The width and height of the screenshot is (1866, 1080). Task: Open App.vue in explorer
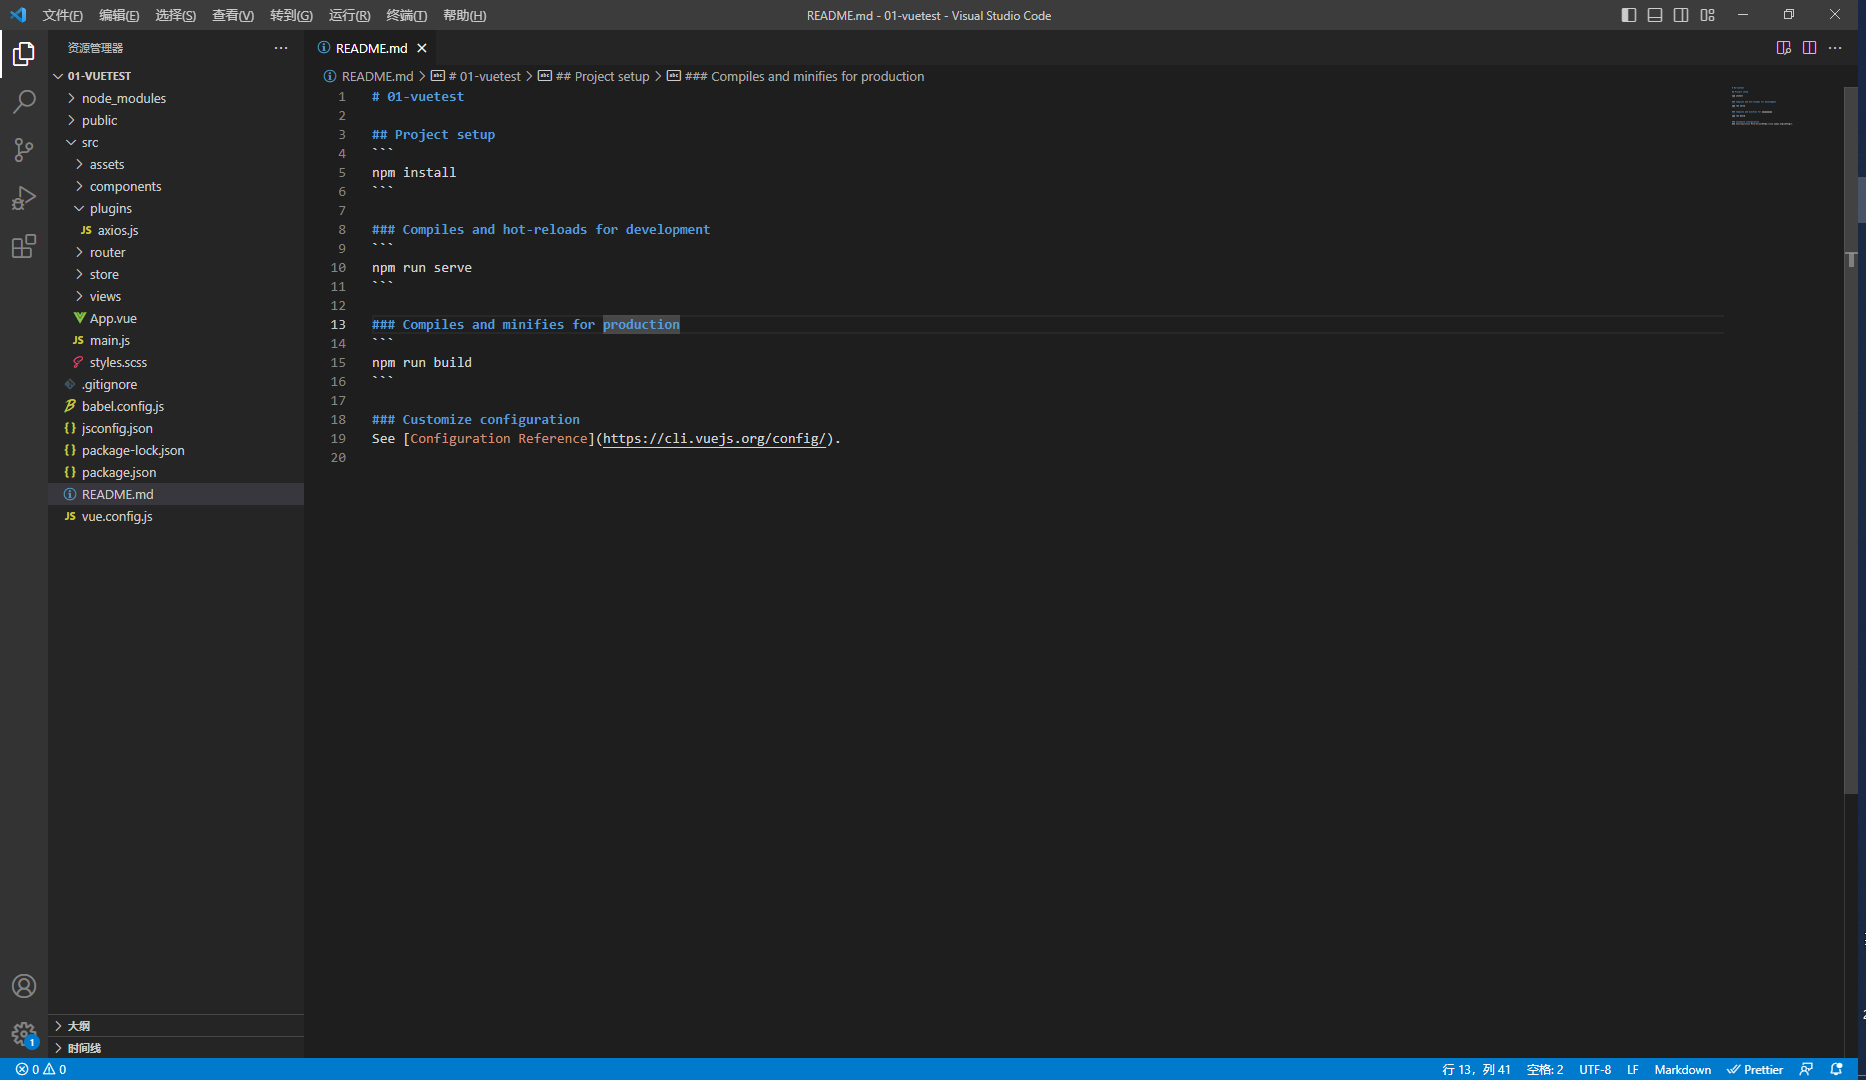point(176,318)
